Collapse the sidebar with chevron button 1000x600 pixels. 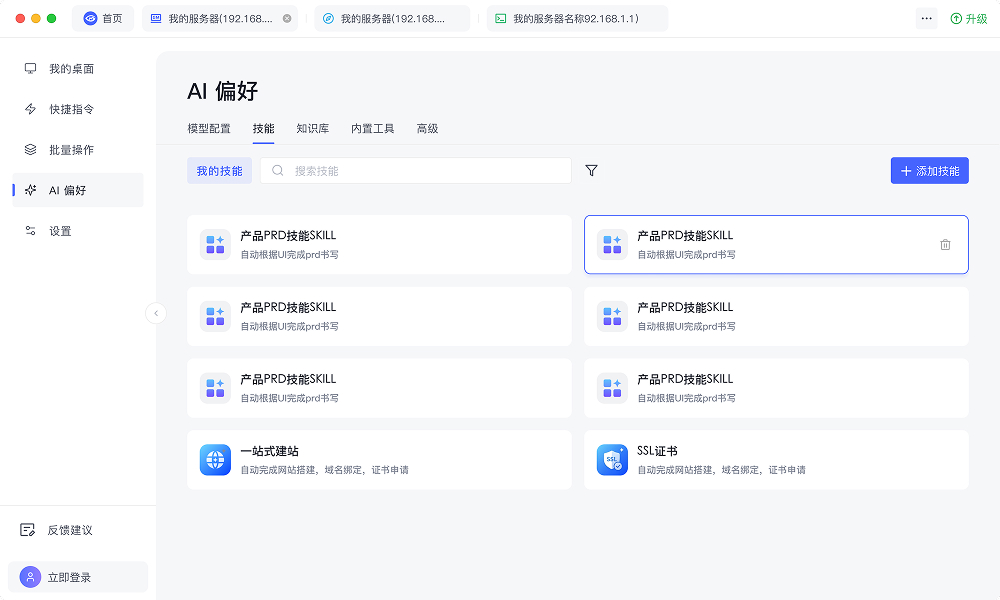[156, 313]
